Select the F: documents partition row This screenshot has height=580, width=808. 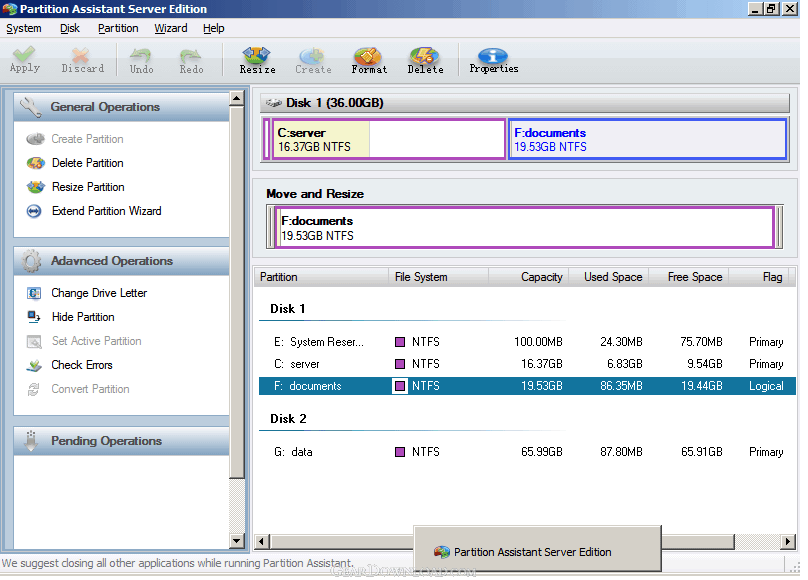click(527, 386)
